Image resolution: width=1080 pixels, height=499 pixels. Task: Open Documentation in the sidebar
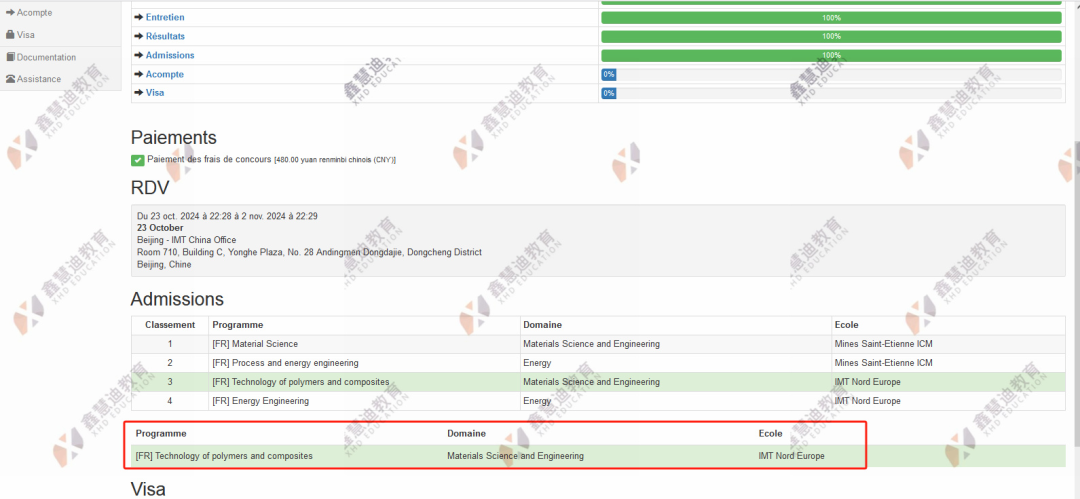(x=46, y=57)
